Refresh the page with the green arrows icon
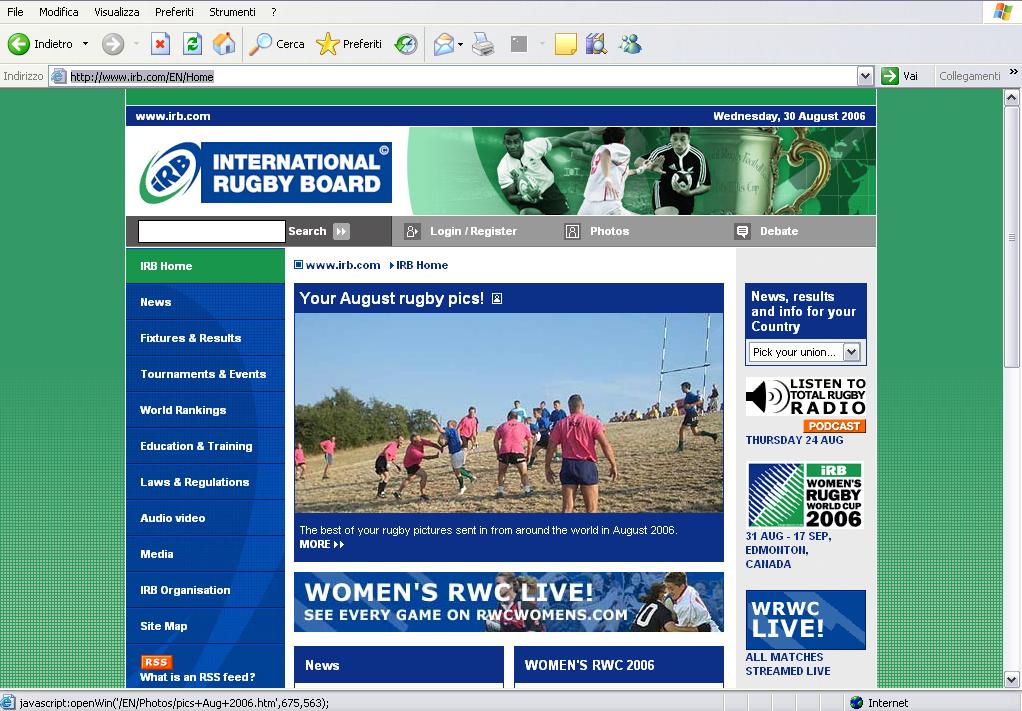Viewport: 1022px width, 711px height. click(192, 44)
